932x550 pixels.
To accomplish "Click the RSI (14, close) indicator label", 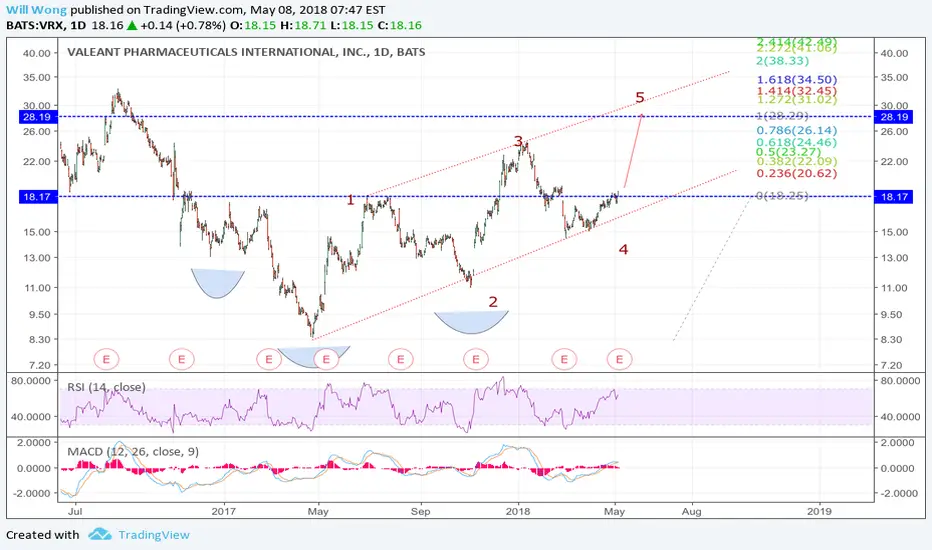I will tap(106, 387).
